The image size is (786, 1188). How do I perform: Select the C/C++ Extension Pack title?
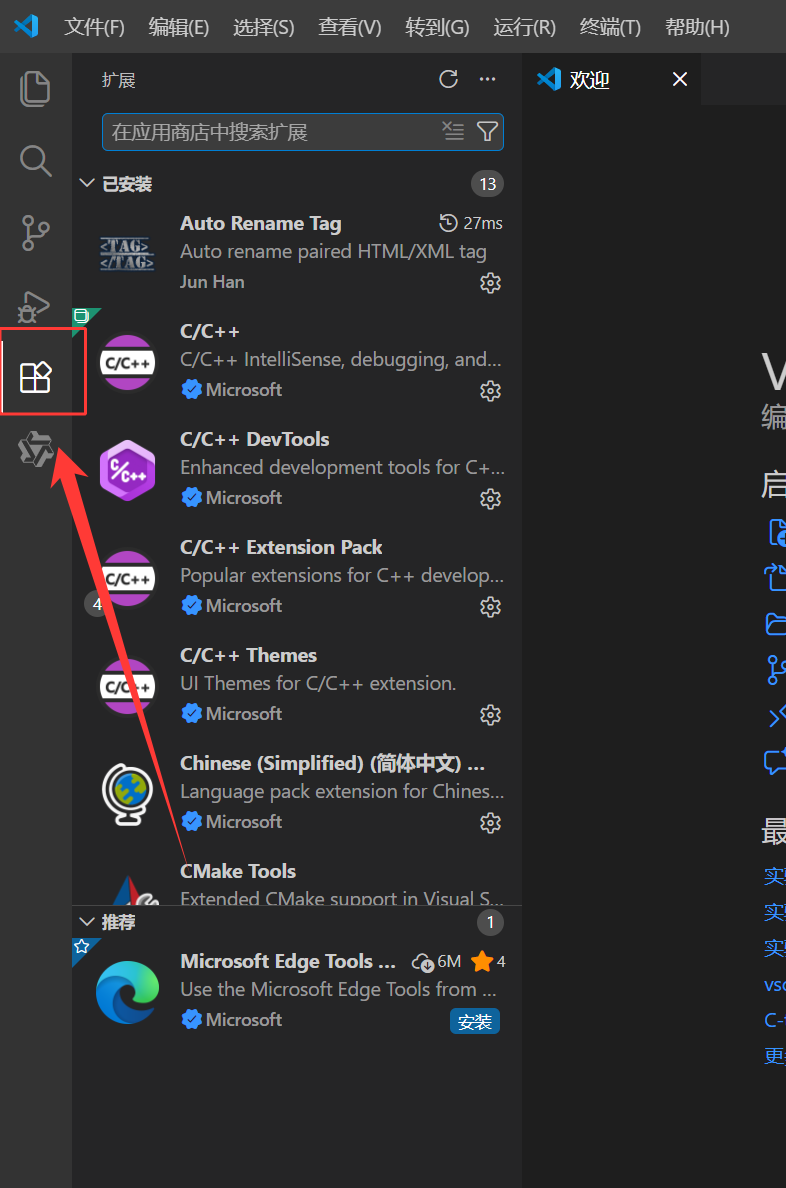click(281, 547)
